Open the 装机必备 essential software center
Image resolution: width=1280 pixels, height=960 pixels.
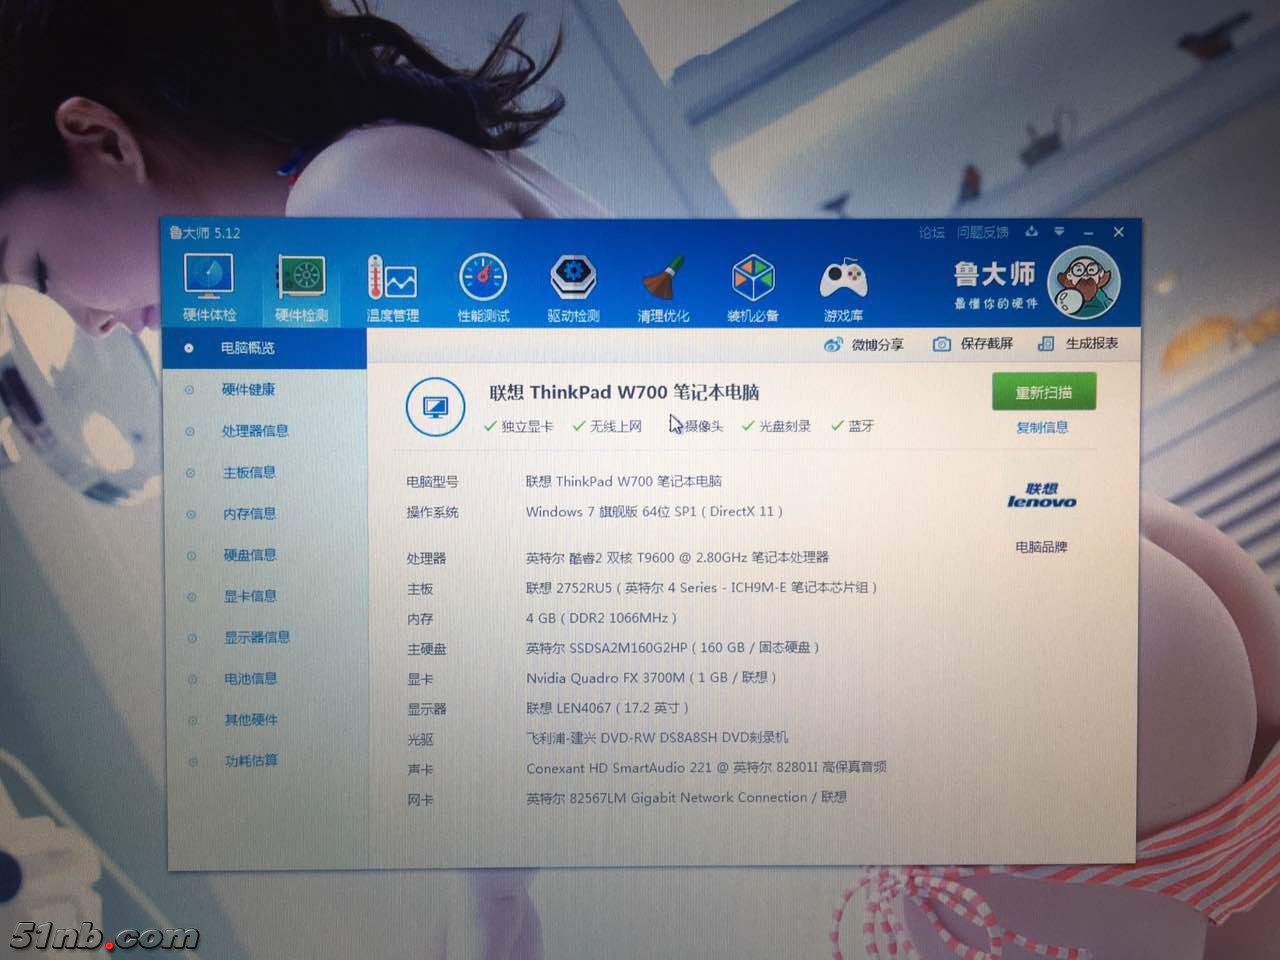752,285
